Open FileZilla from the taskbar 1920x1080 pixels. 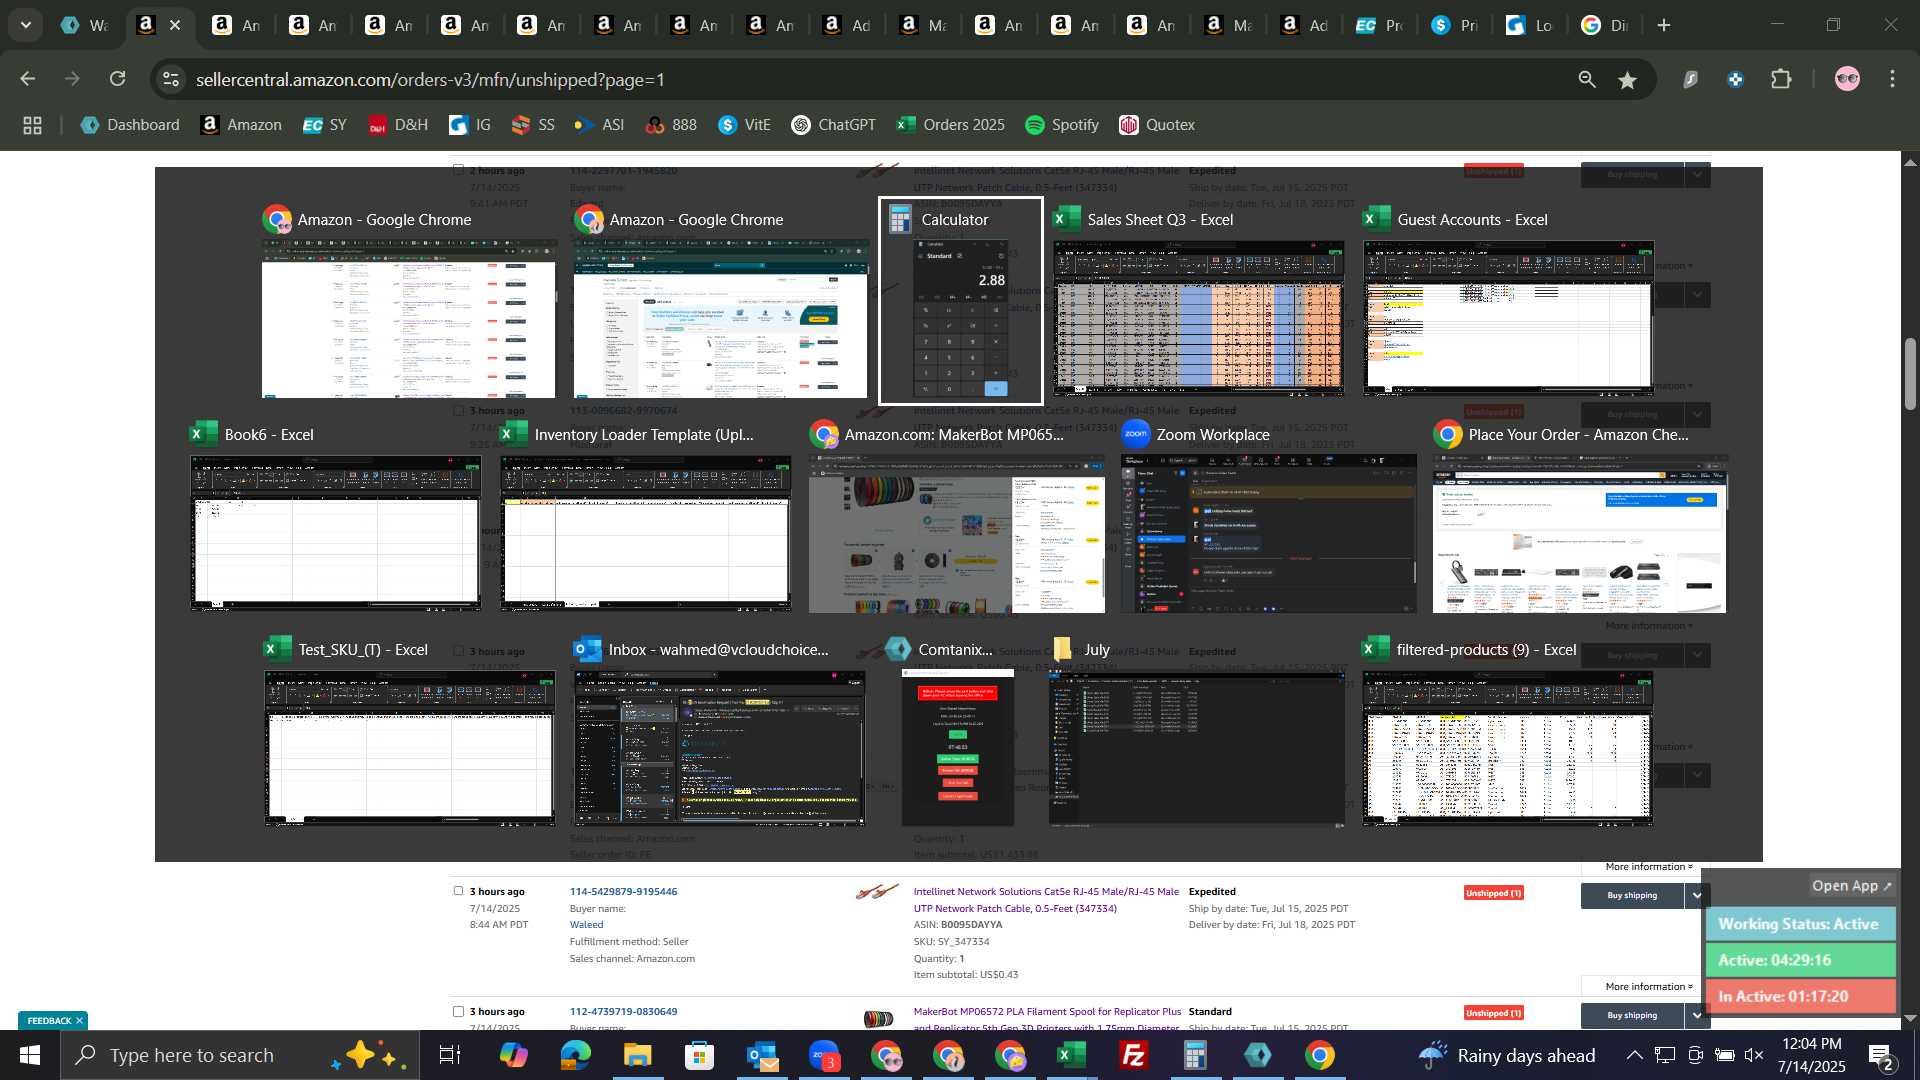1134,1055
